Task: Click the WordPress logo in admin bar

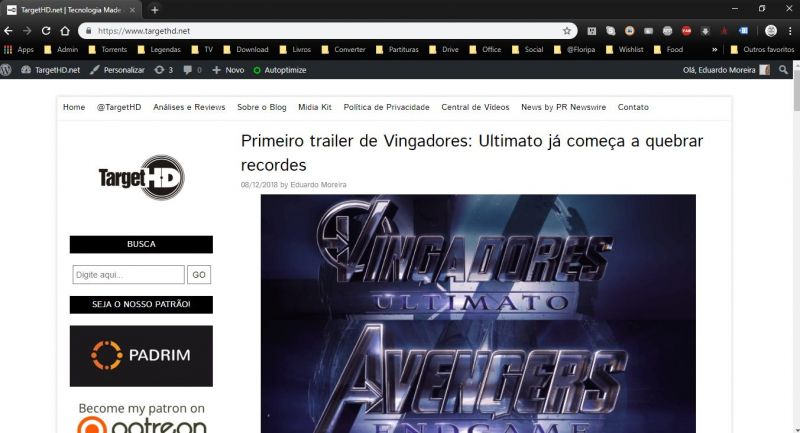Action: point(8,70)
